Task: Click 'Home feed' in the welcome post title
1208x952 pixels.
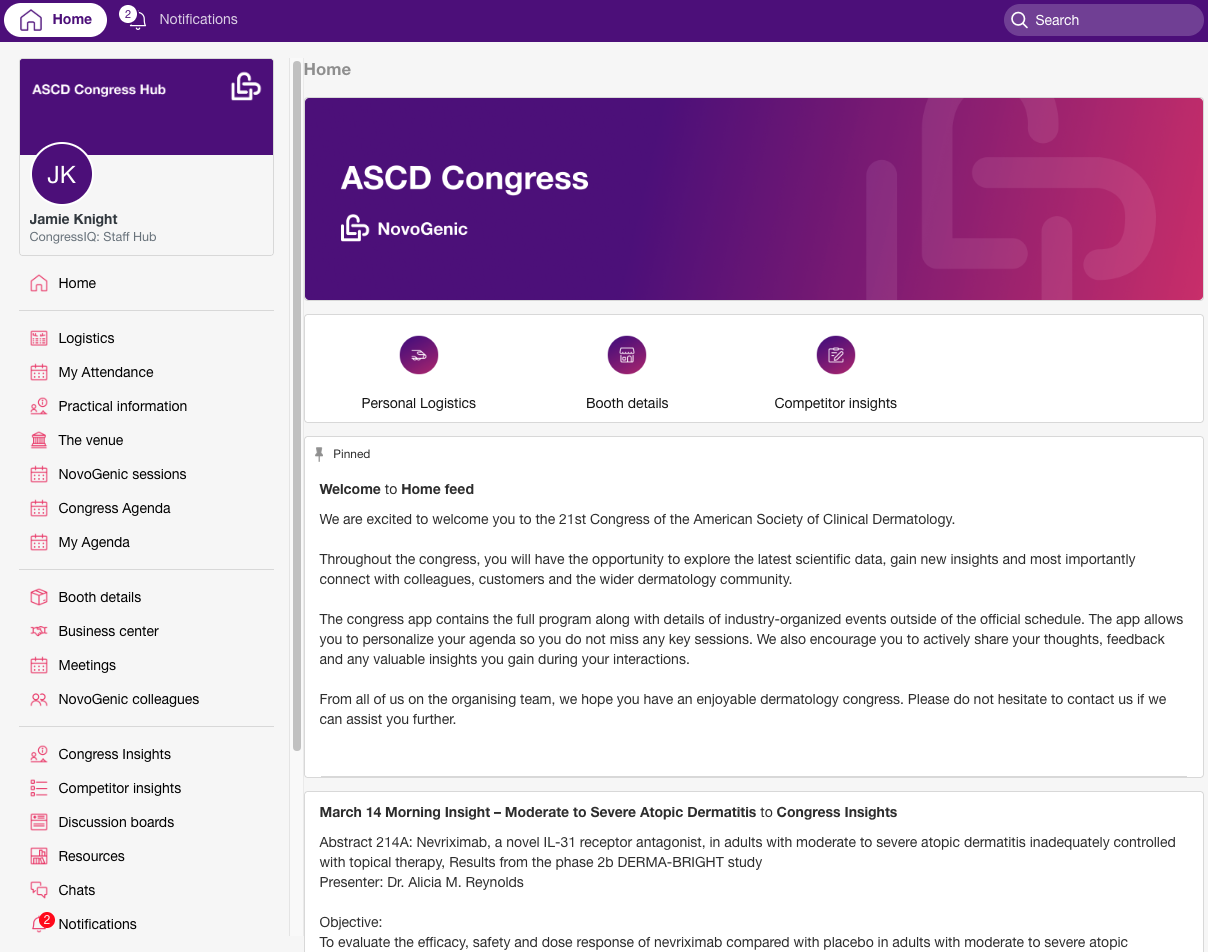Action: (x=438, y=489)
